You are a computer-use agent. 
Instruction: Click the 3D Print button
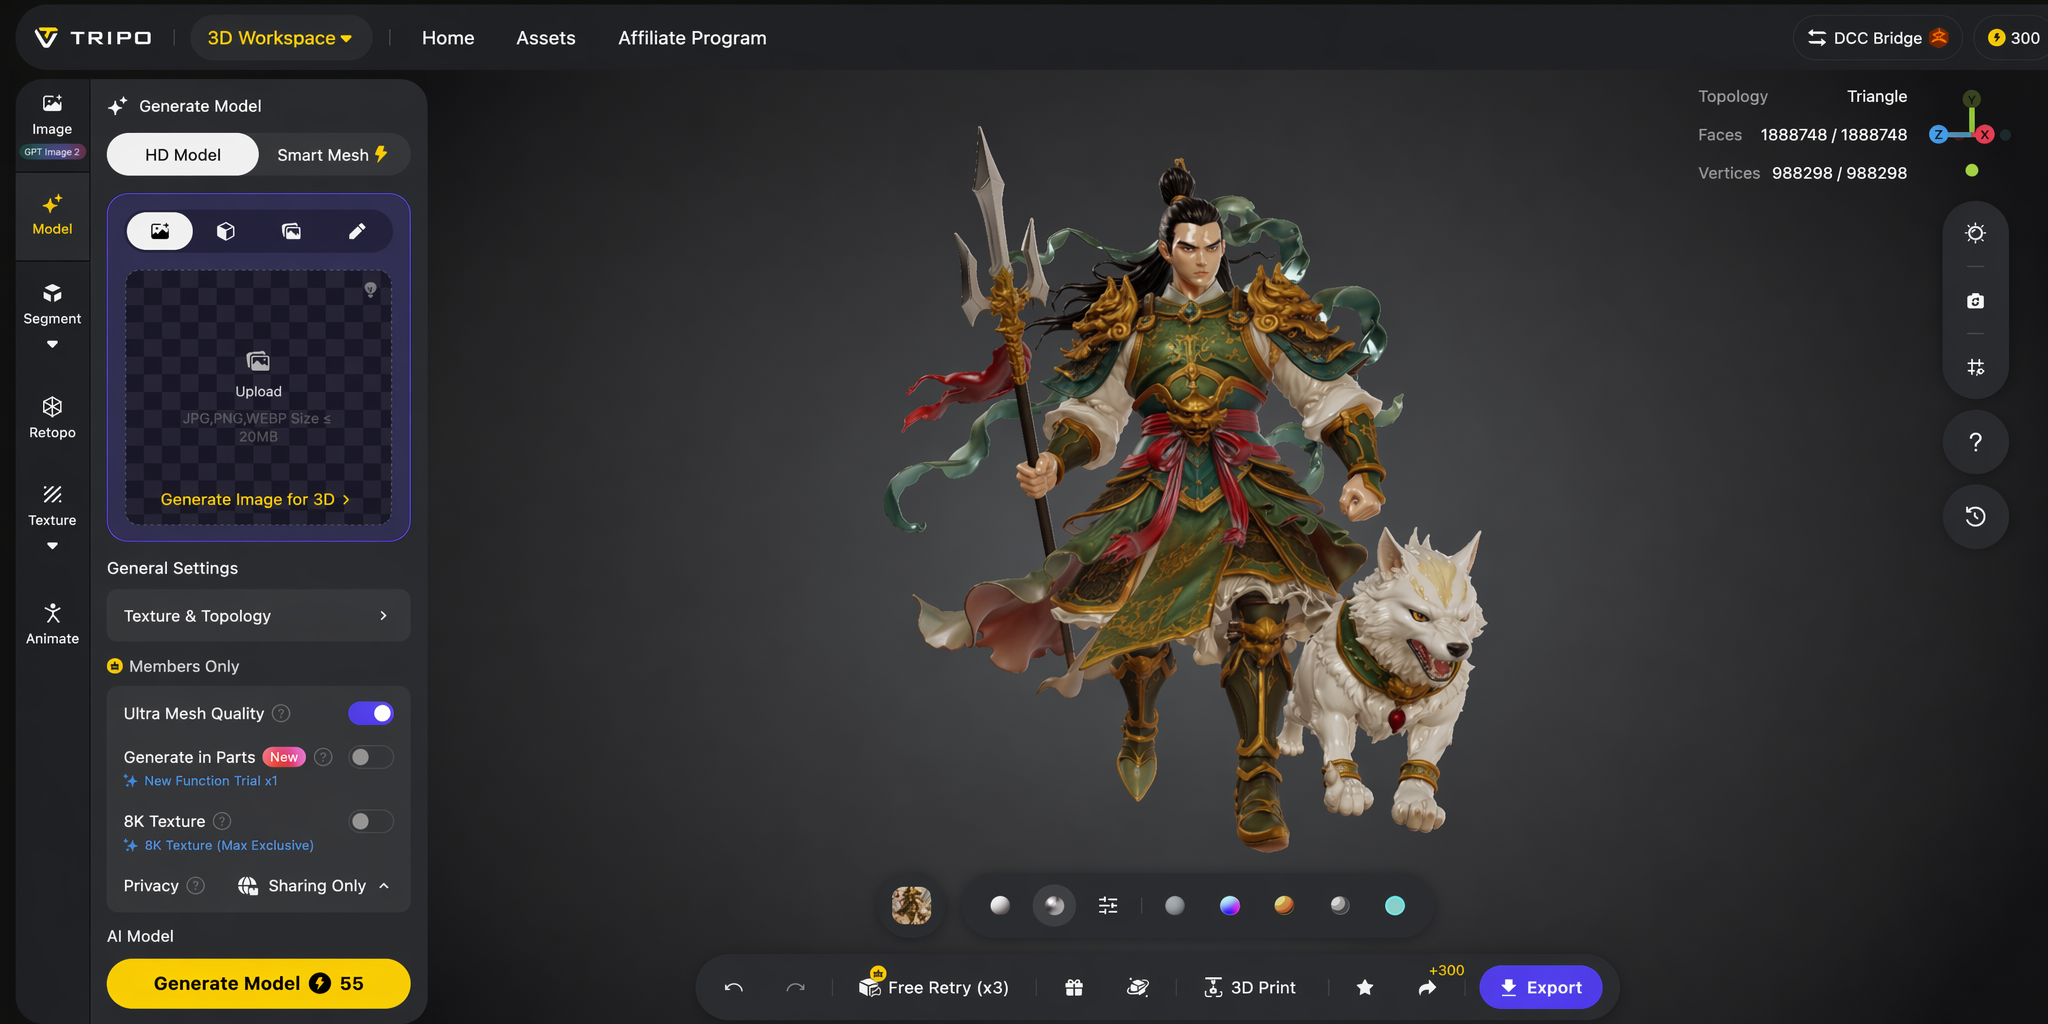click(x=1250, y=988)
